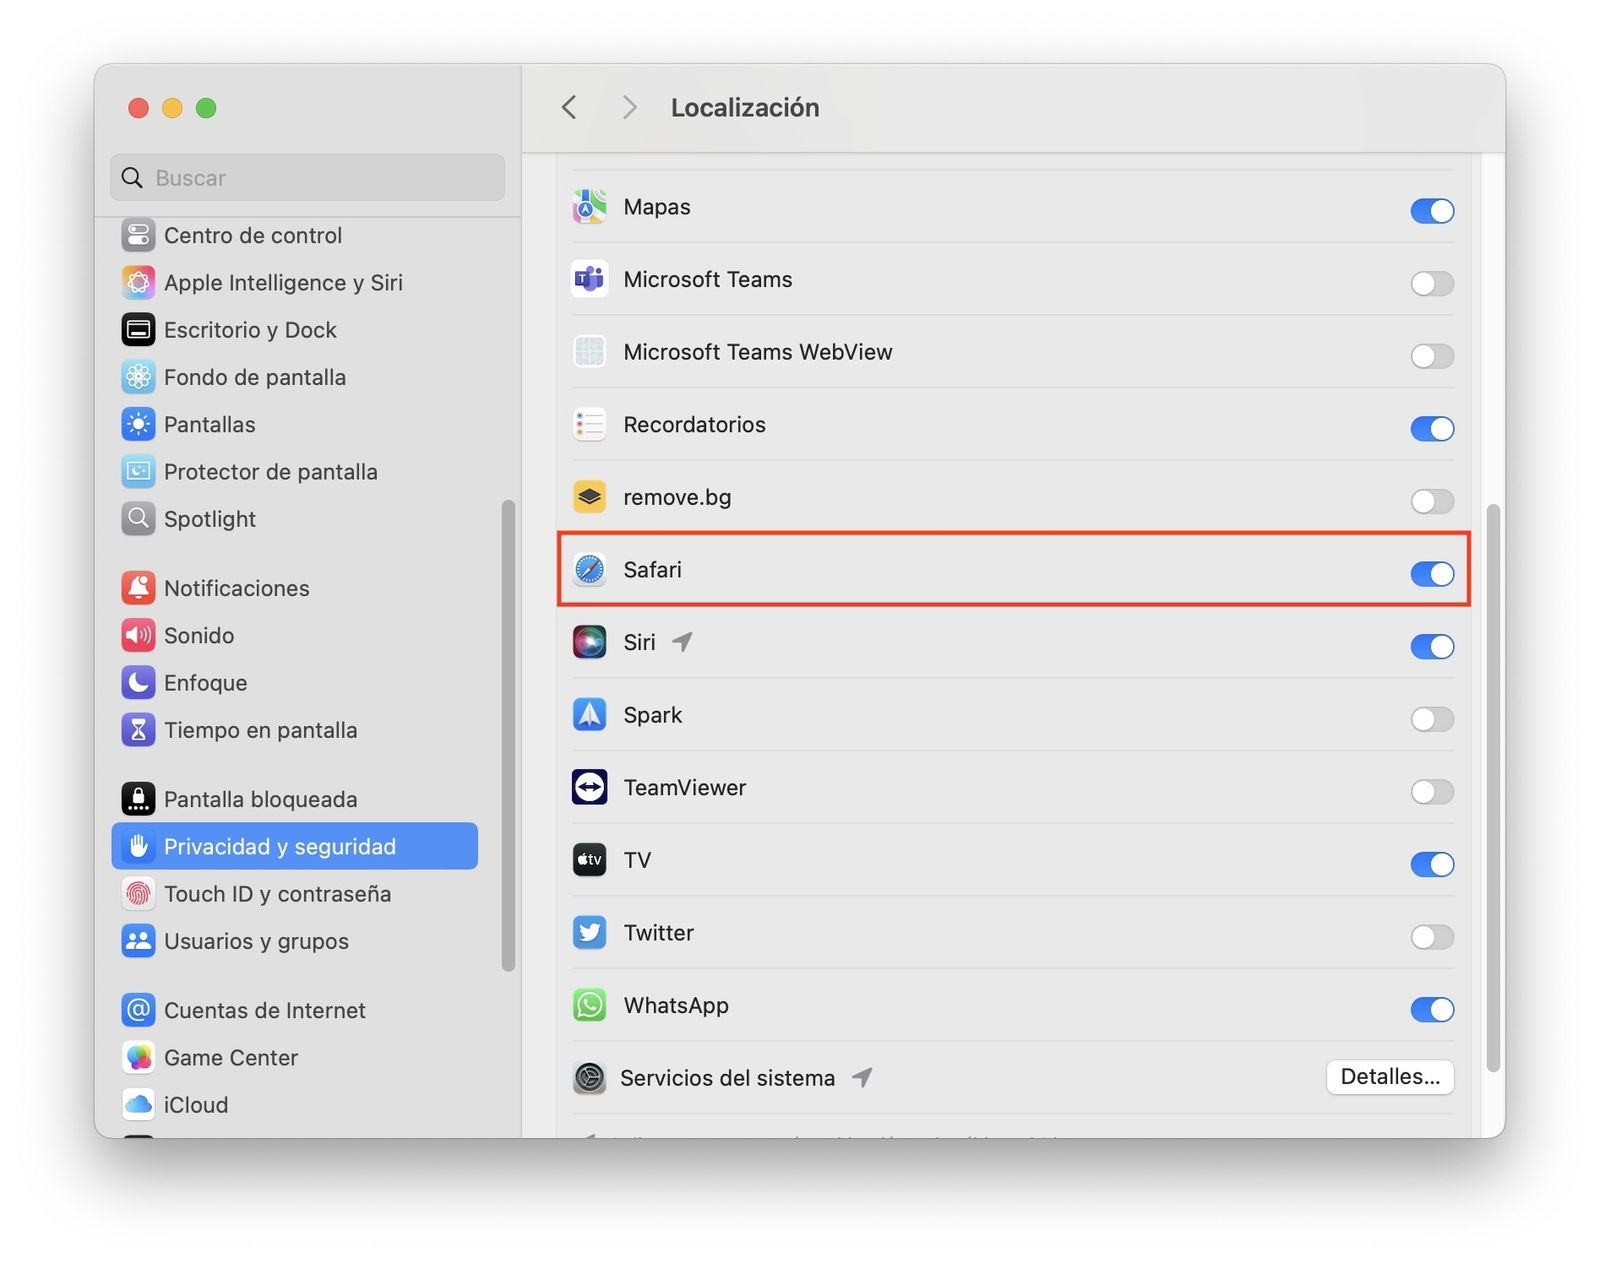
Task: Select Pantallas in the sidebar
Action: (x=295, y=424)
